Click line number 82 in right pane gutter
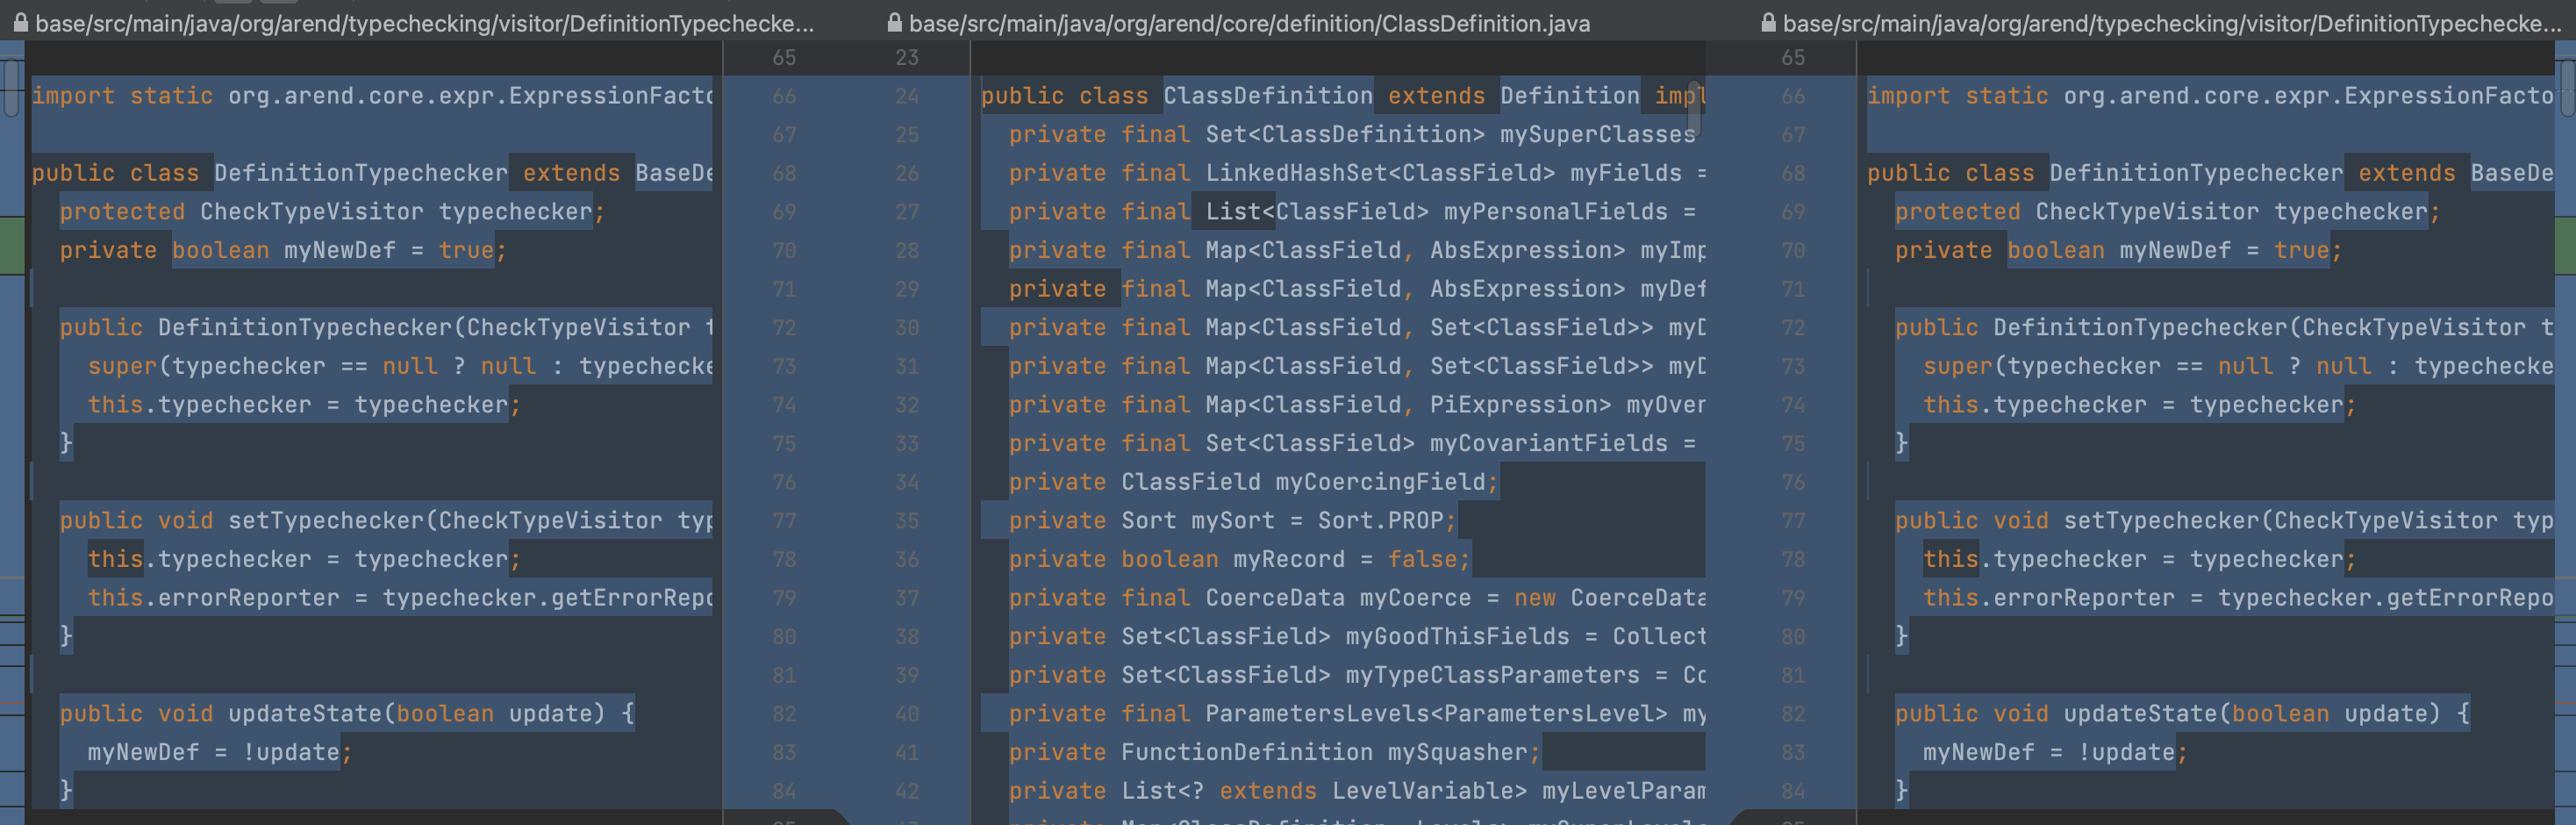The width and height of the screenshot is (2576, 825). [1793, 714]
